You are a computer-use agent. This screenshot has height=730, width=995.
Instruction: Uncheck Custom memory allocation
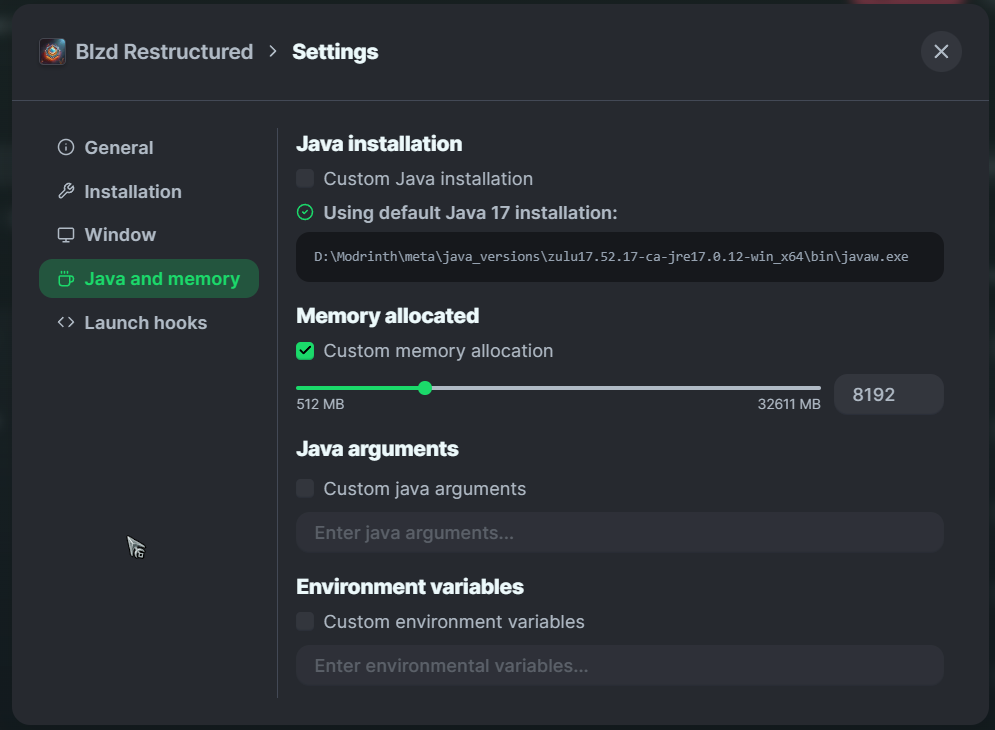tap(305, 351)
